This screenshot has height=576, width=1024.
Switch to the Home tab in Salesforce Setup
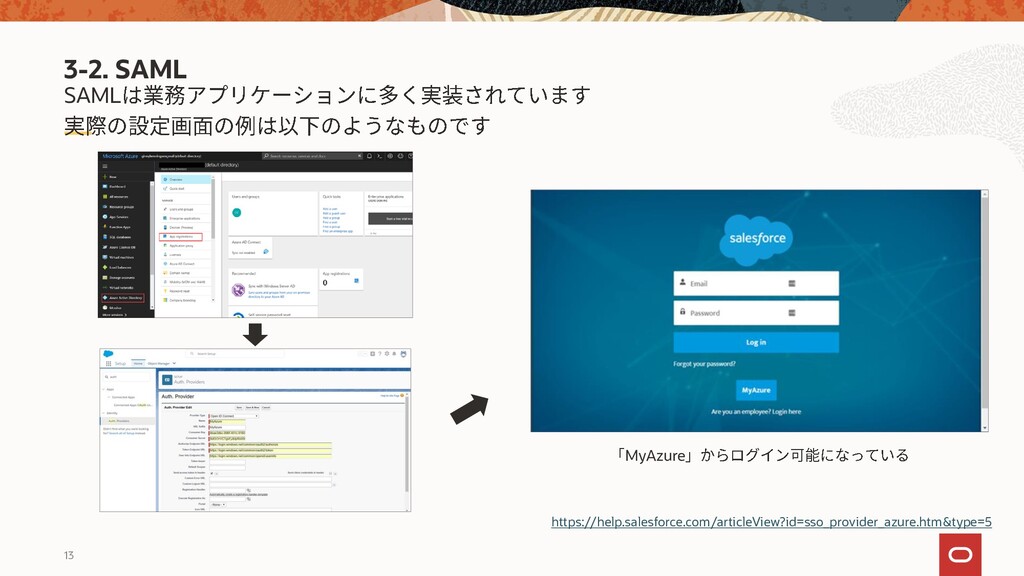click(x=138, y=363)
